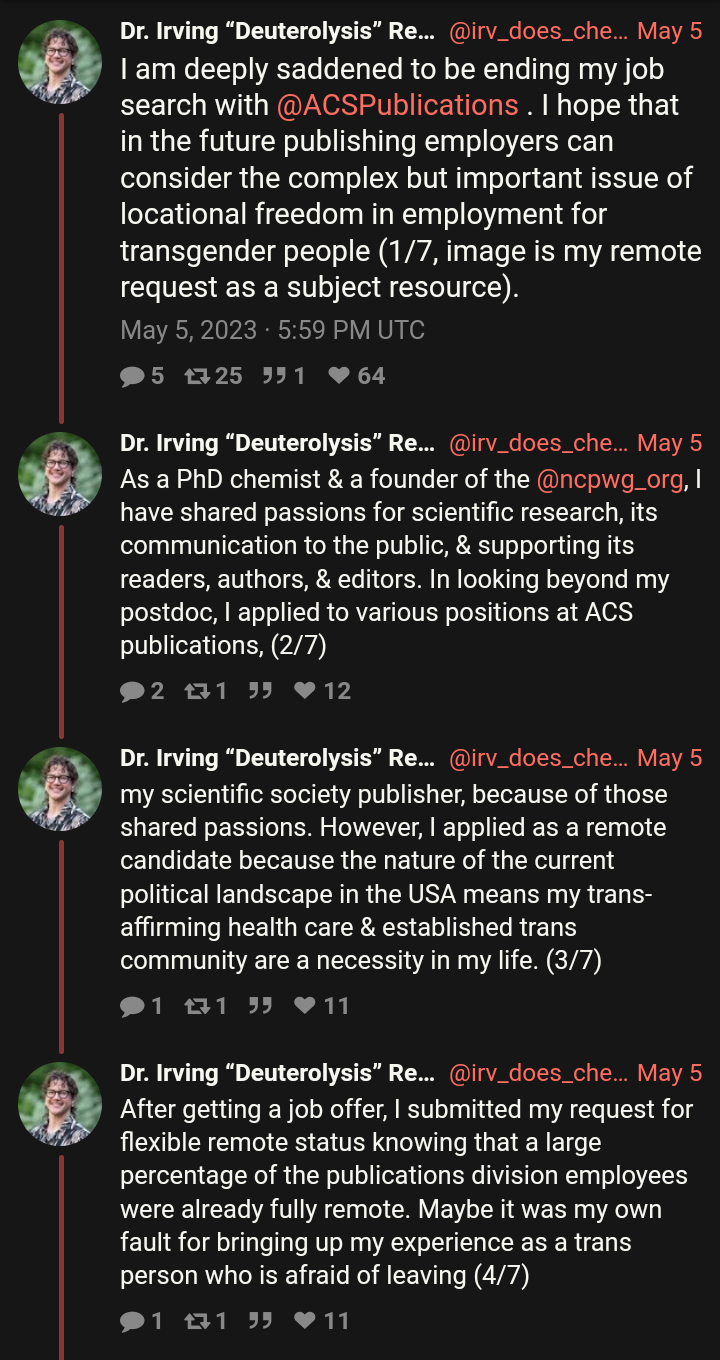Viewport: 720px width, 1360px height.
Task: Like the (3/7) tweet with 11 likes
Action: click(305, 1006)
